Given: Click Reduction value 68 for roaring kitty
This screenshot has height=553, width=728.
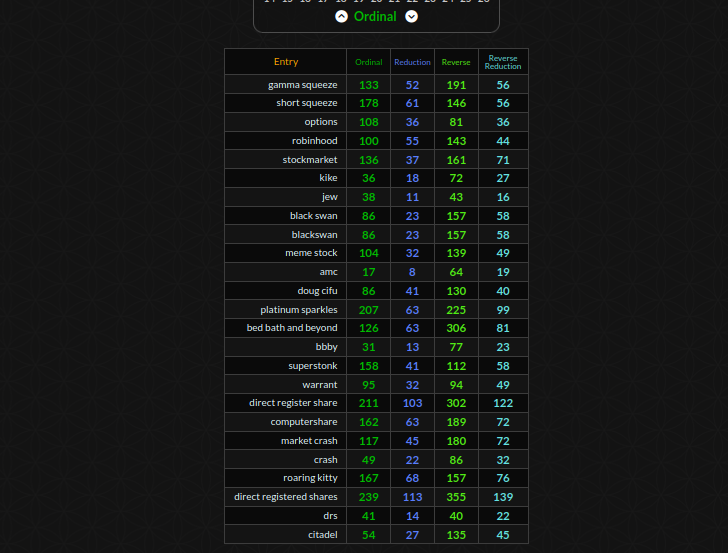Looking at the screenshot, I should (x=412, y=478).
